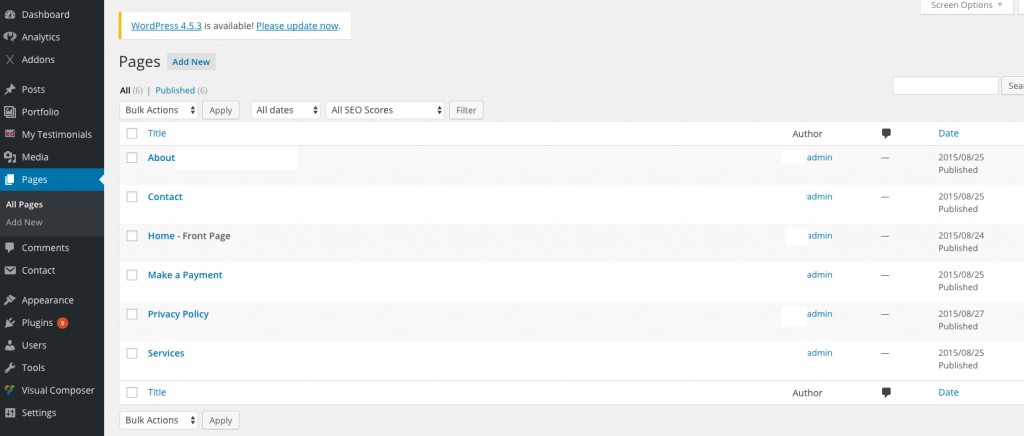
Task: Open Media library icon in sidebar
Action: [x=10, y=157]
